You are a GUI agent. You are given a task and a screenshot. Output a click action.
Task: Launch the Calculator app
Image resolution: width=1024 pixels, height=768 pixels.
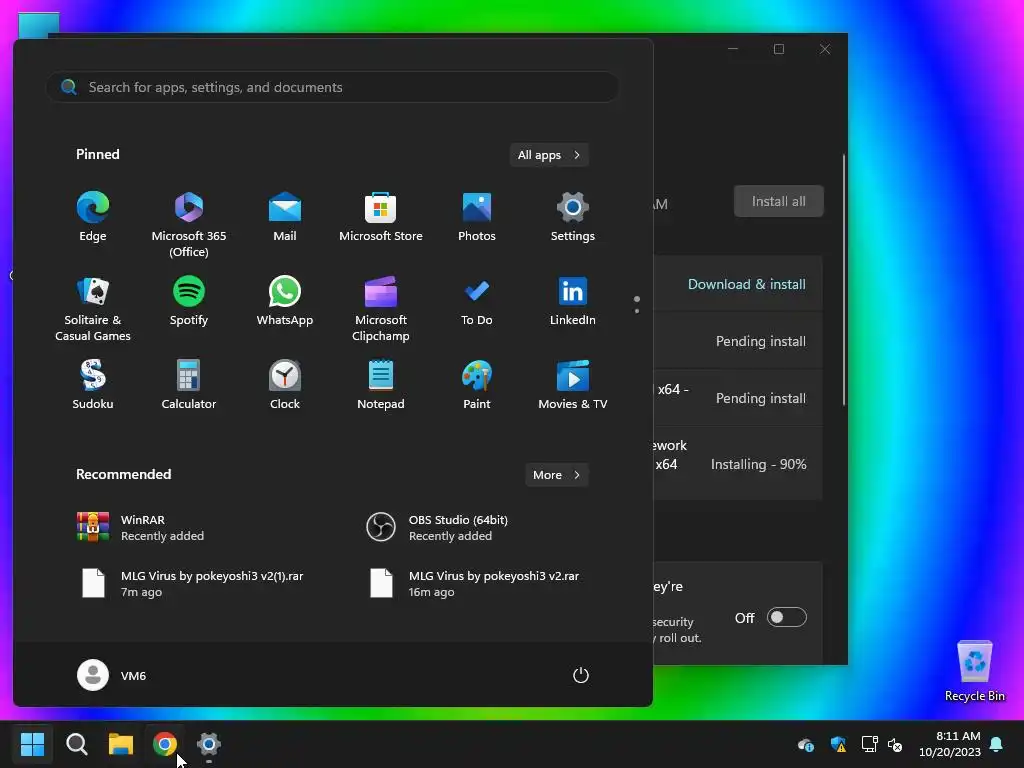coord(189,385)
